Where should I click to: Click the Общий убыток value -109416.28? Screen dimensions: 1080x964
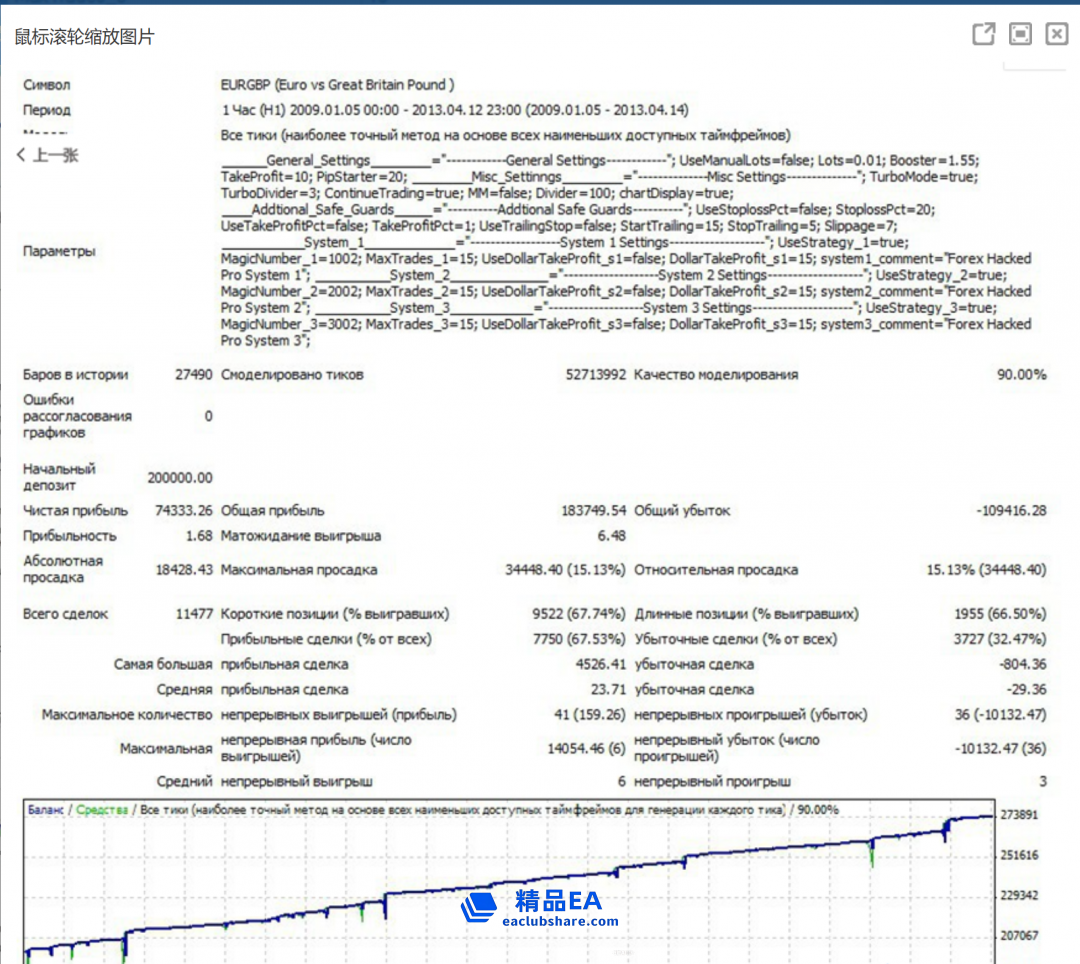pos(1011,510)
